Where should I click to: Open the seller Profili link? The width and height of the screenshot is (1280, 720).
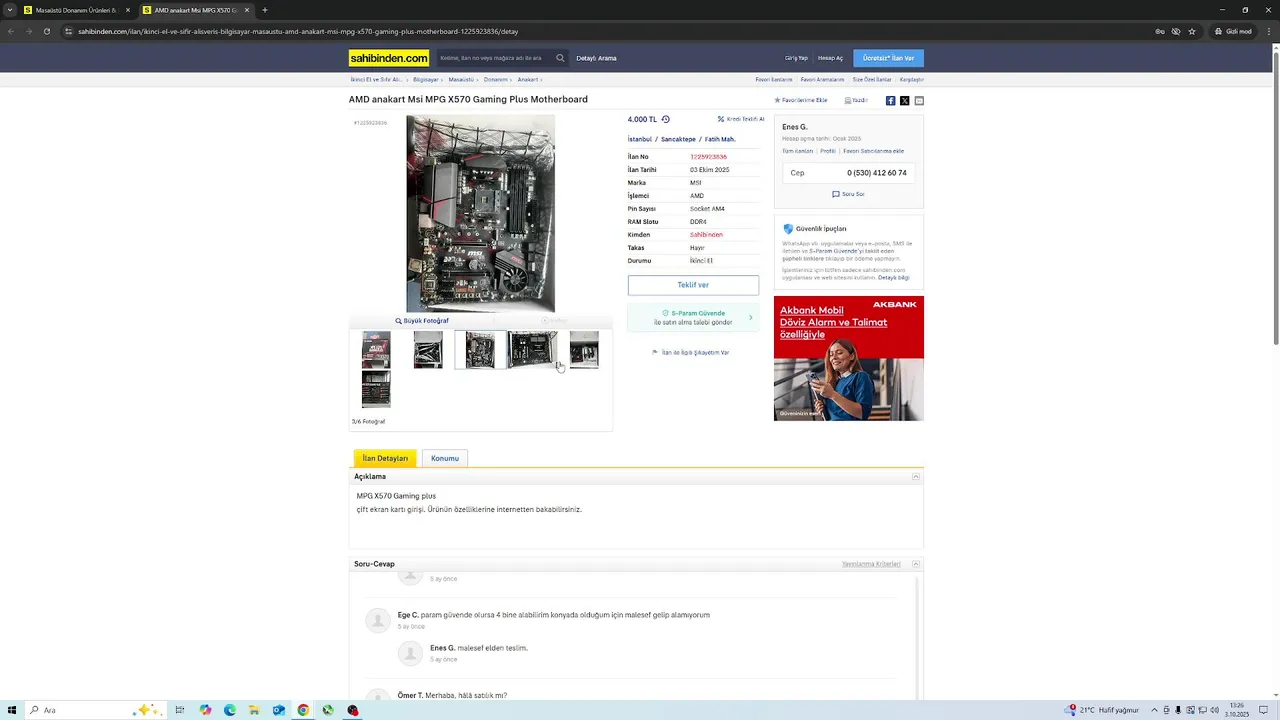[x=828, y=151]
